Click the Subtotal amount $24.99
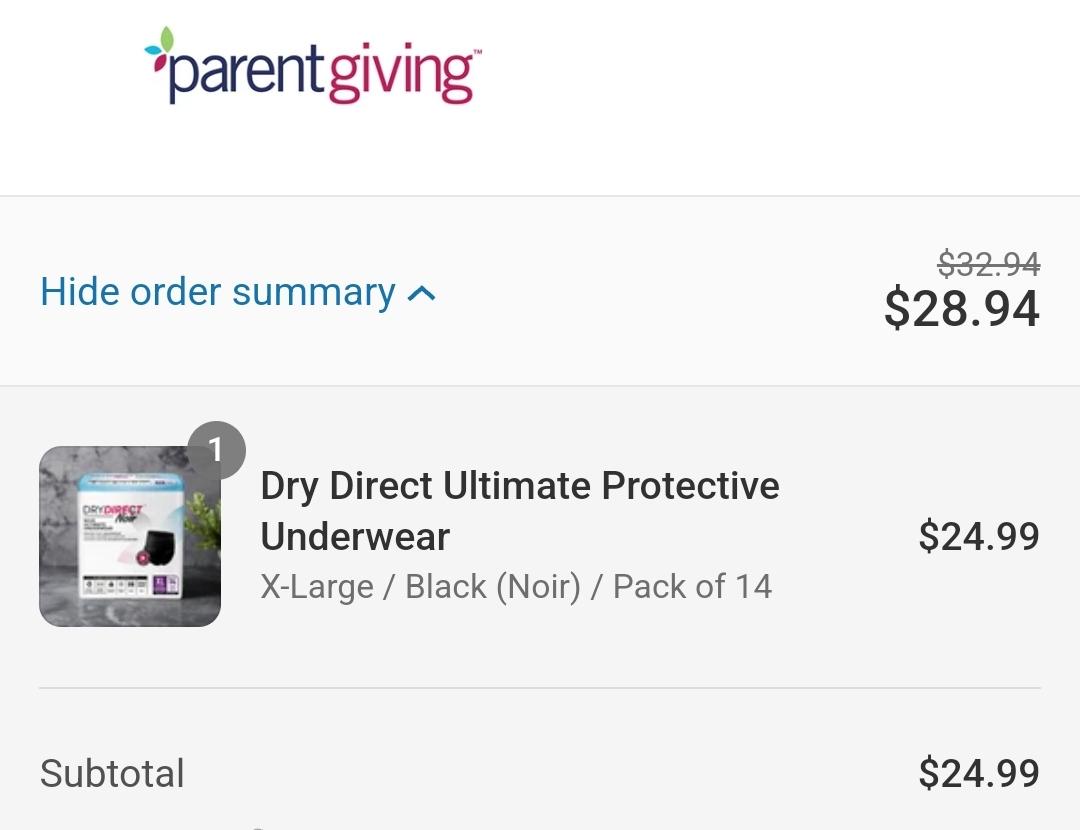The image size is (1080, 830). 979,773
